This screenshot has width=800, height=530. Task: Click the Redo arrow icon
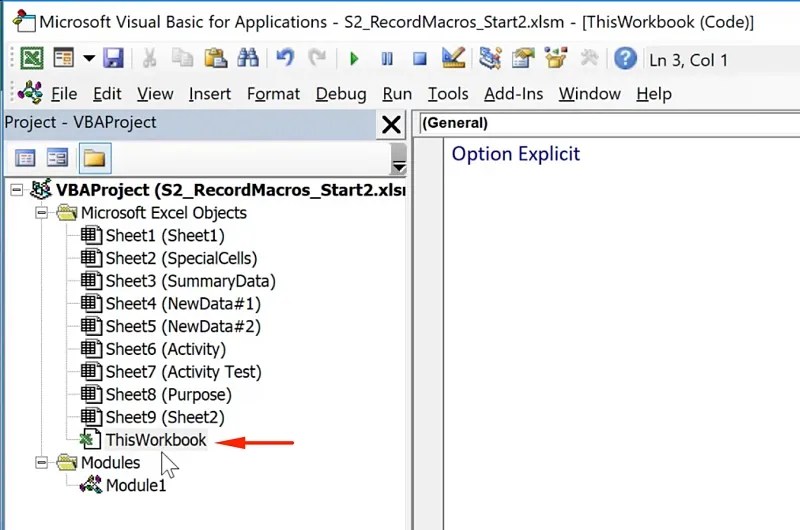click(x=317, y=59)
